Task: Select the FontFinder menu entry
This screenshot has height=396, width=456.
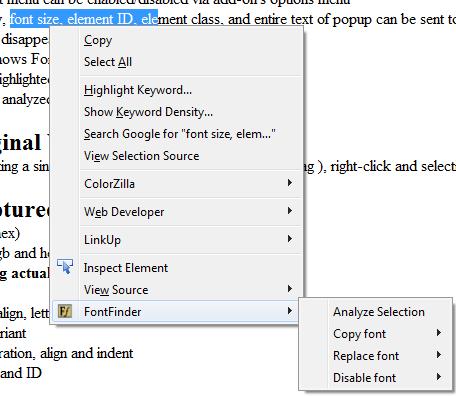Action: pyautogui.click(x=175, y=312)
